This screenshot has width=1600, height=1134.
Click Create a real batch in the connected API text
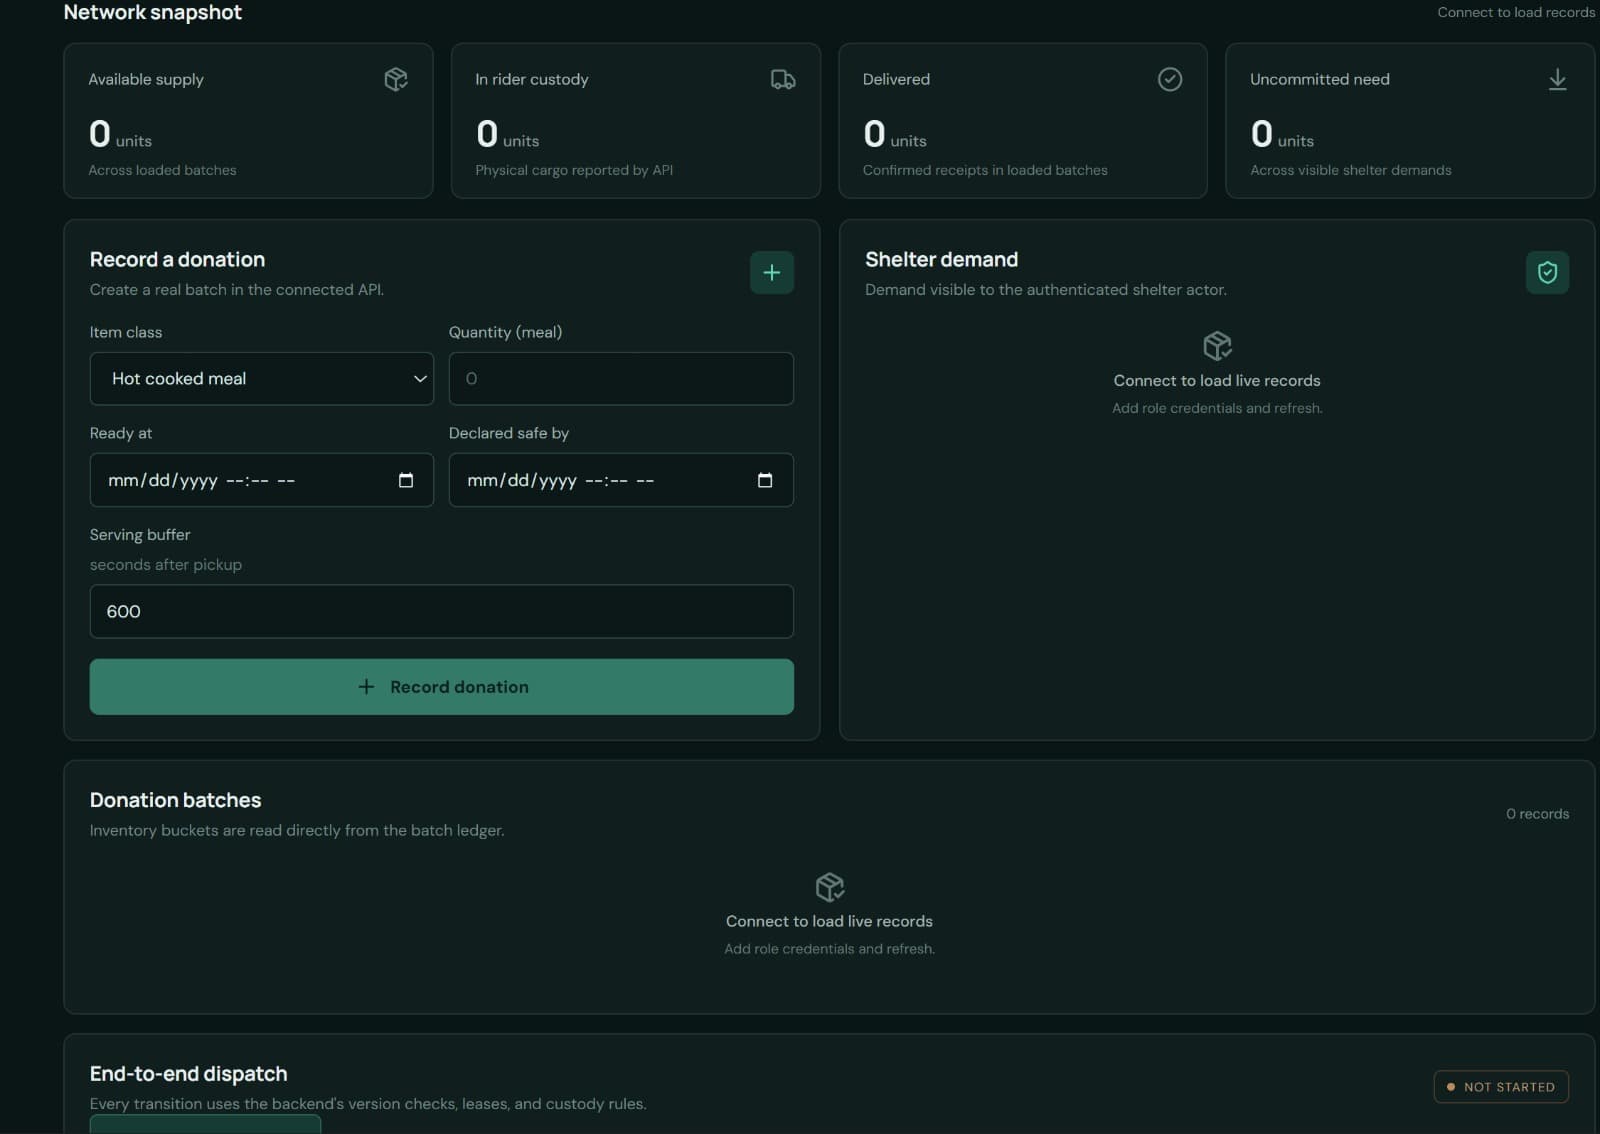tap(237, 290)
